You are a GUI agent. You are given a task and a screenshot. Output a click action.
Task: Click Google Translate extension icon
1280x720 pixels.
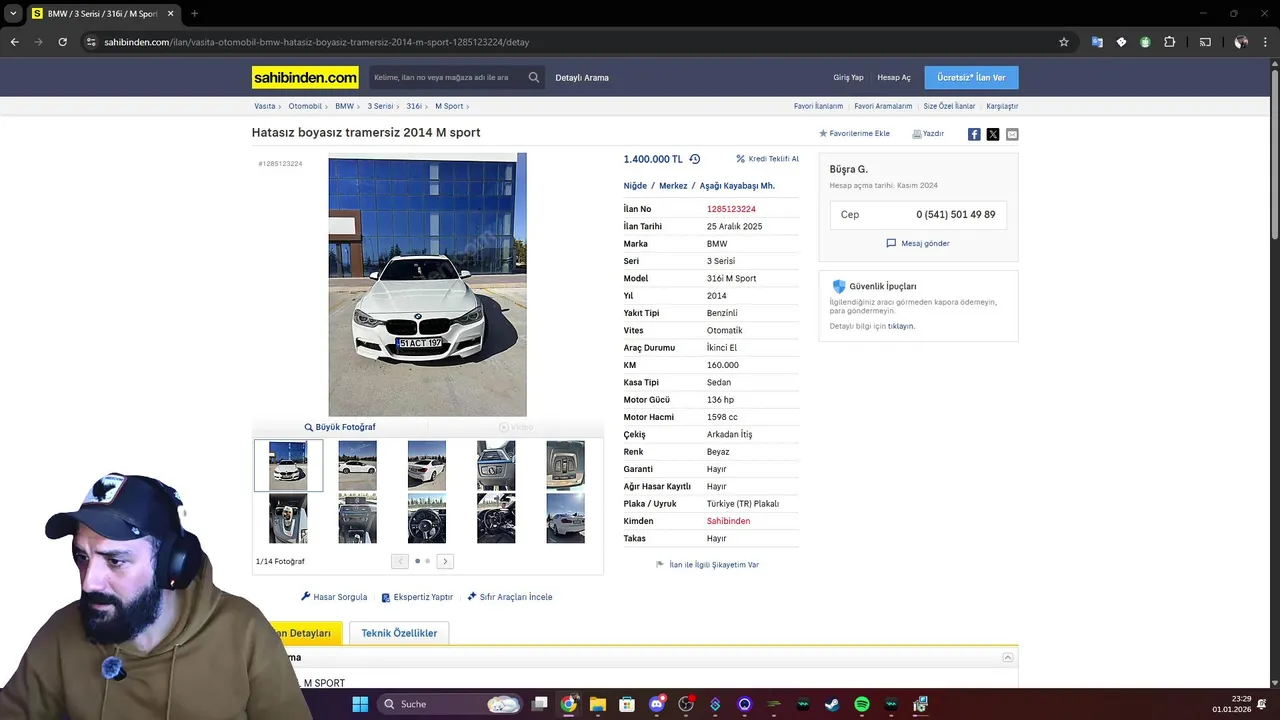tap(1097, 42)
